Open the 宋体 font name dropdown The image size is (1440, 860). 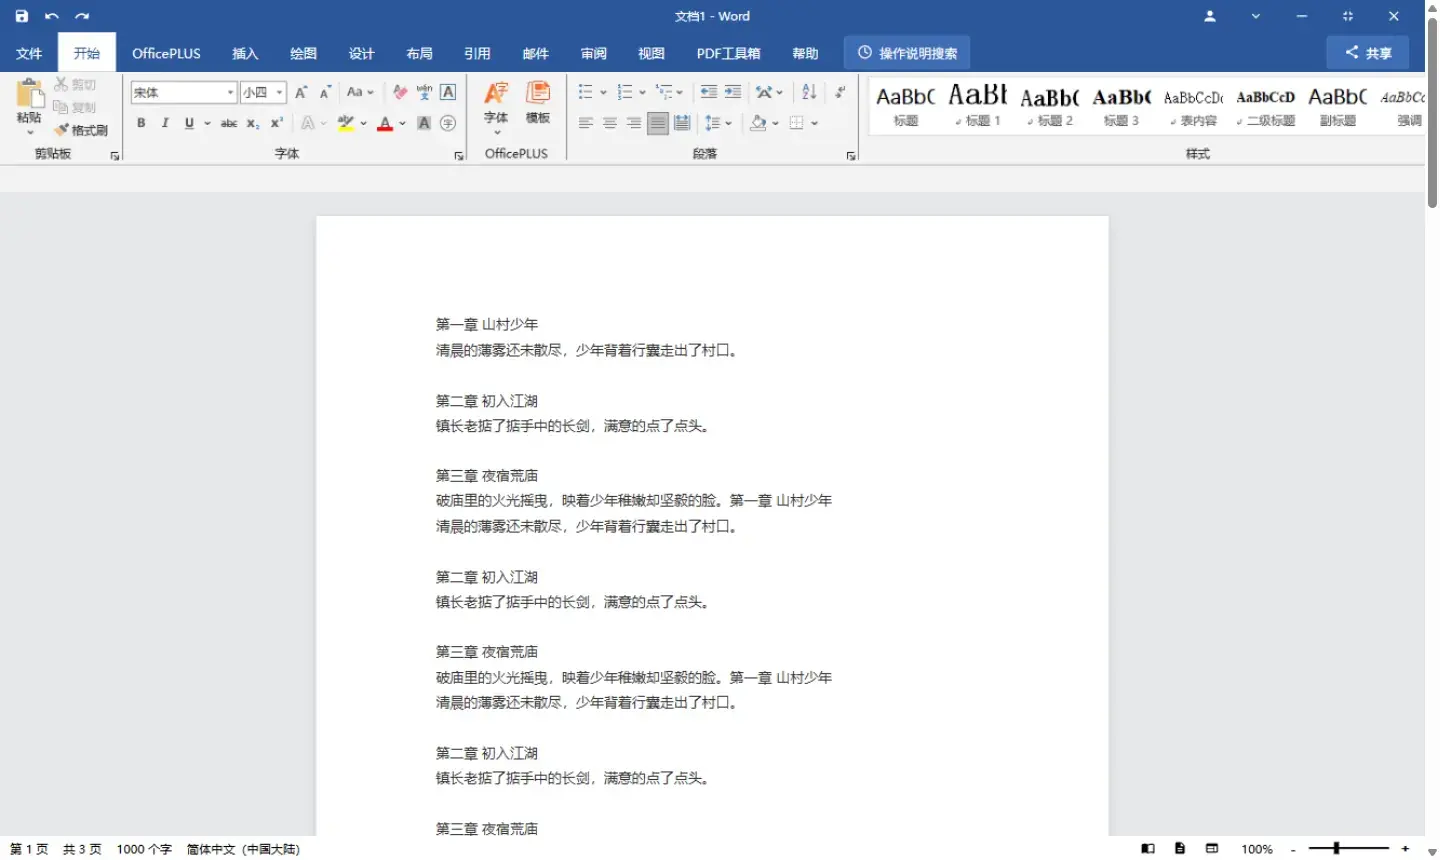231,92
